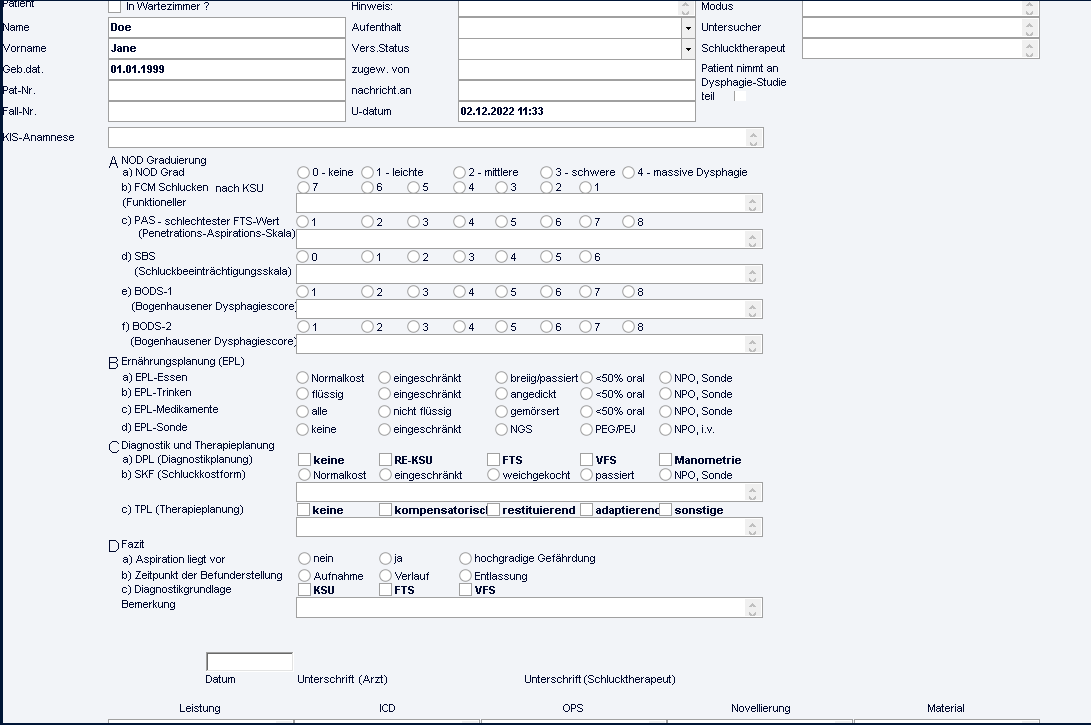Click the scroll arrows of the Untersucher field

pyautogui.click(x=1029, y=28)
